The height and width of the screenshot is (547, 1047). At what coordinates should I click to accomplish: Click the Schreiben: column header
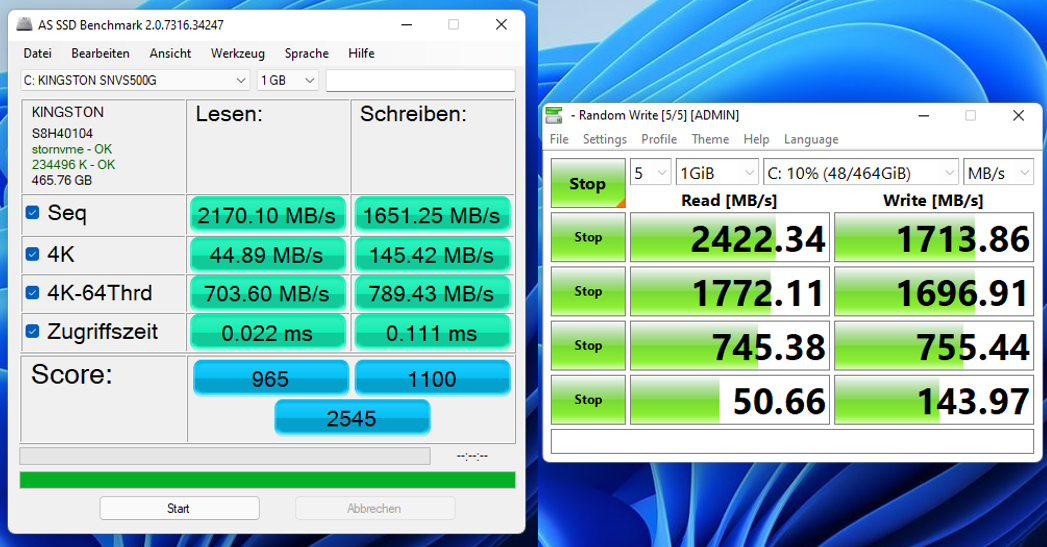[413, 114]
